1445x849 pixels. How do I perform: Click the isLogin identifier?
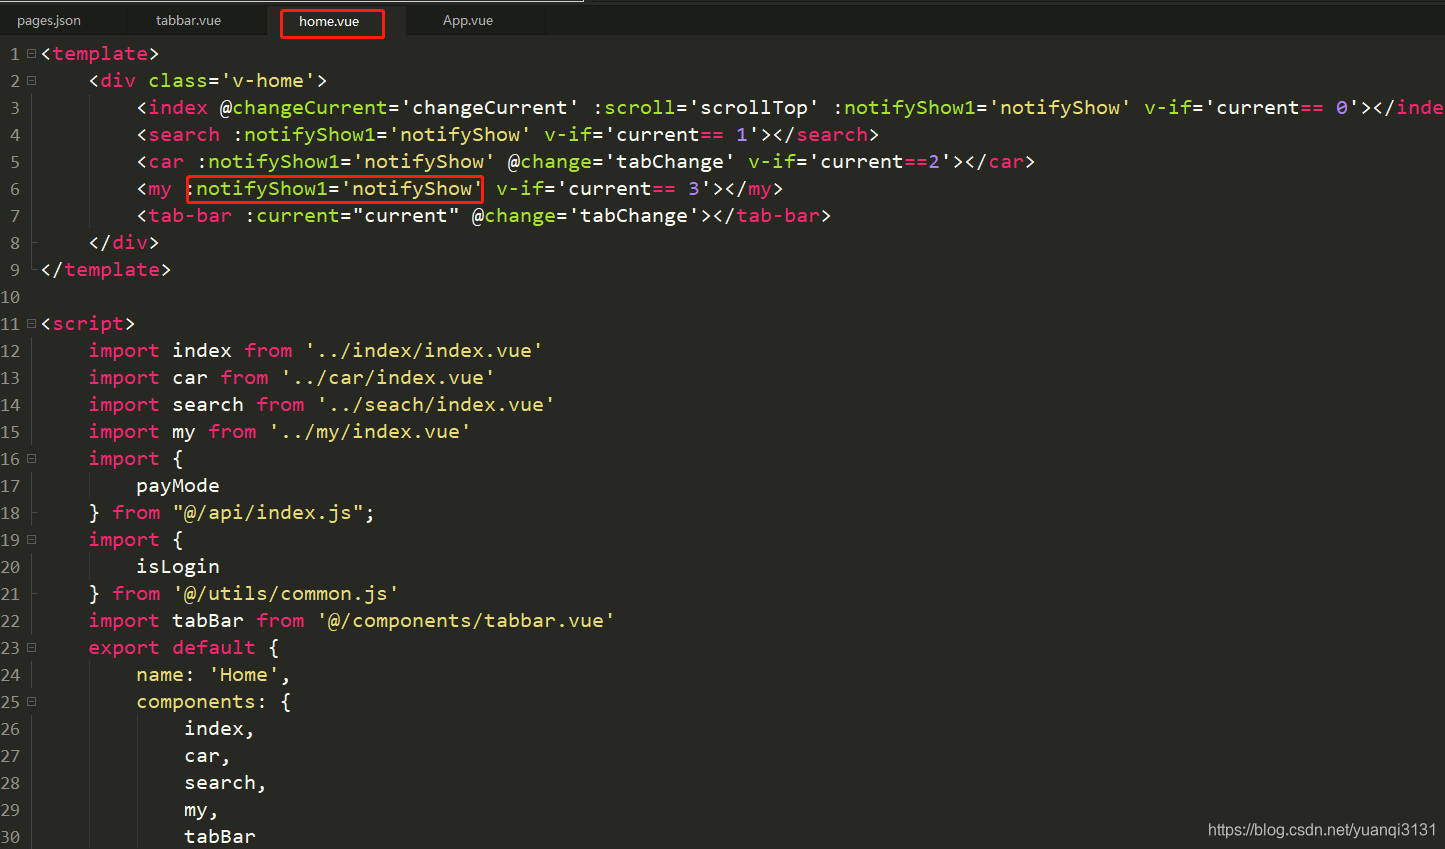pyautogui.click(x=178, y=567)
